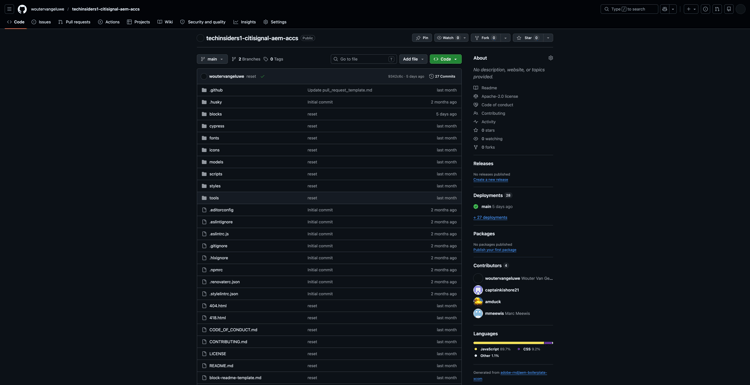Viewport: 750px width, 385px height.
Task: Click the user profile avatar
Action: pyautogui.click(x=740, y=9)
